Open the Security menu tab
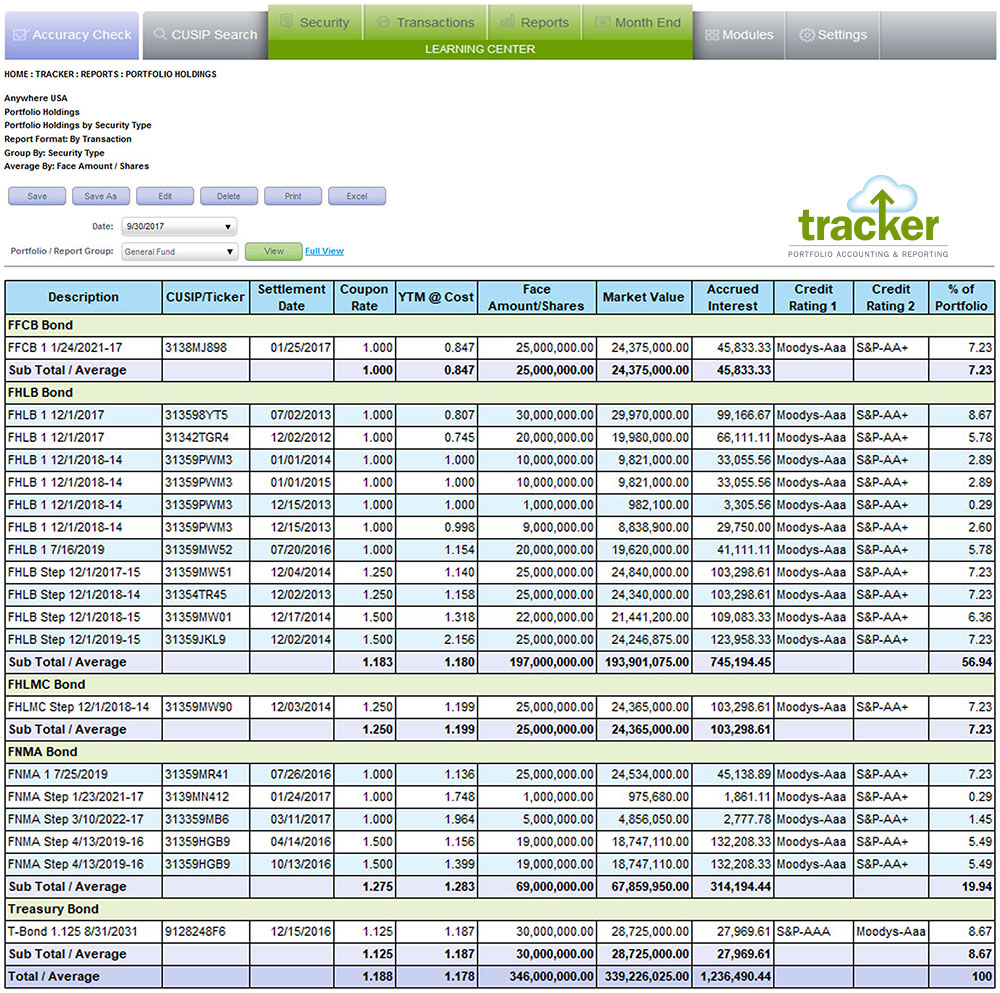This screenshot has width=1000, height=993. (x=287, y=22)
